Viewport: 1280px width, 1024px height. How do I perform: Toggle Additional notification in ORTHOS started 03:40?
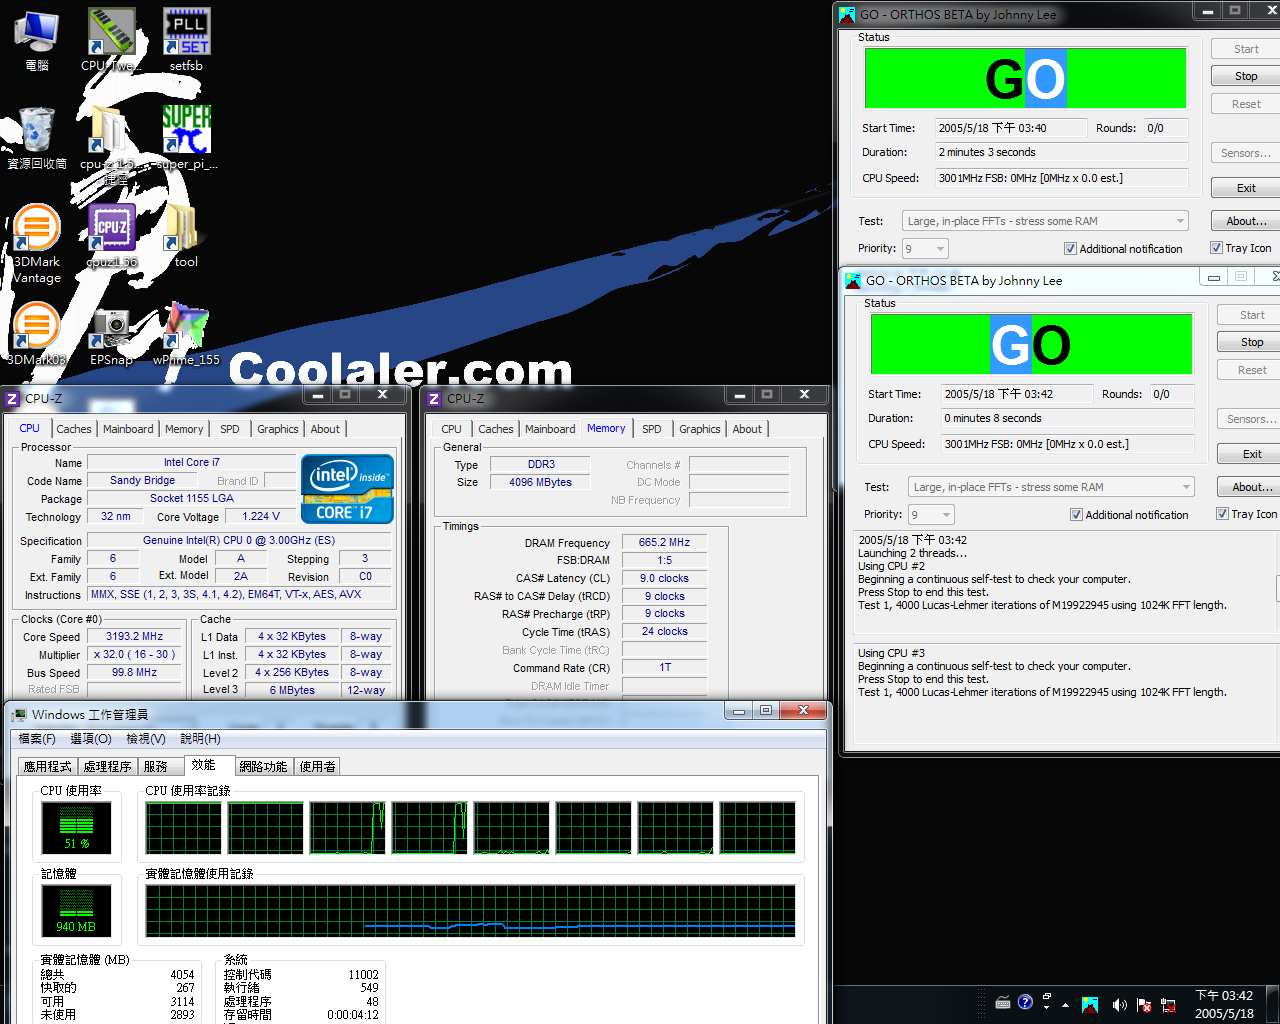pyautogui.click(x=1070, y=249)
